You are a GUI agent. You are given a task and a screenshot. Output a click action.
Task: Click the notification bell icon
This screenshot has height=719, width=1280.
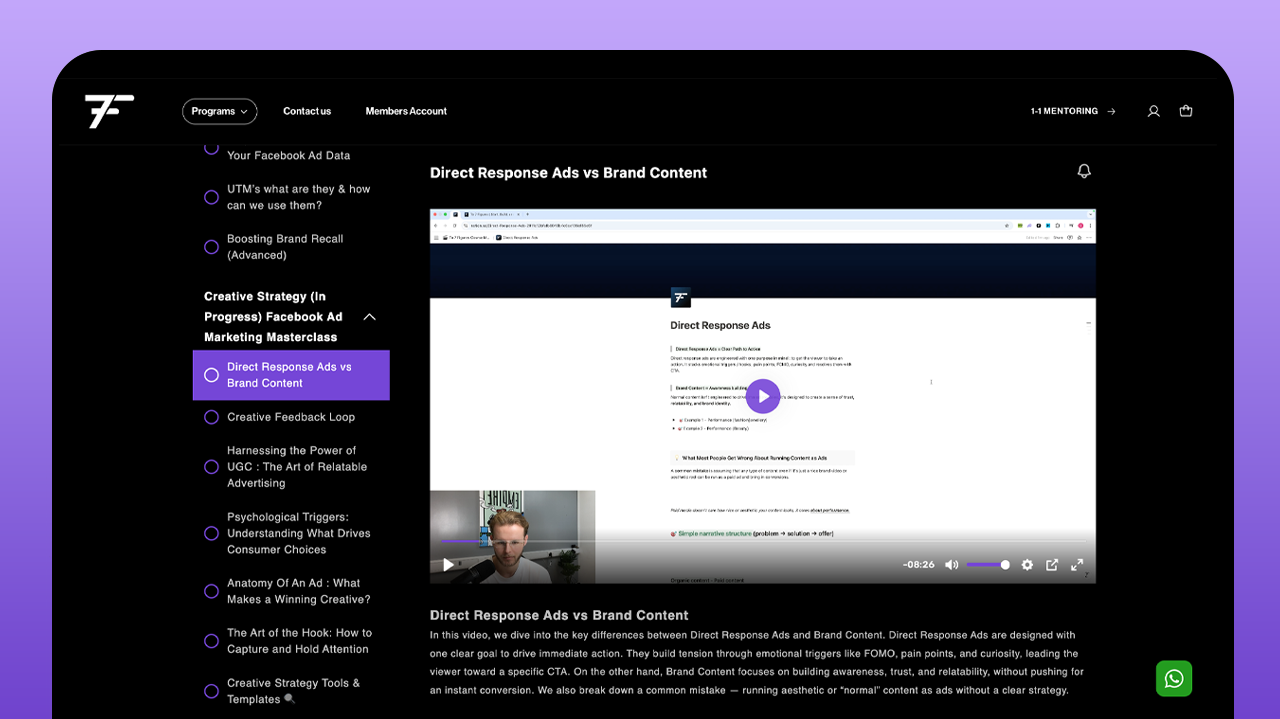click(x=1084, y=172)
